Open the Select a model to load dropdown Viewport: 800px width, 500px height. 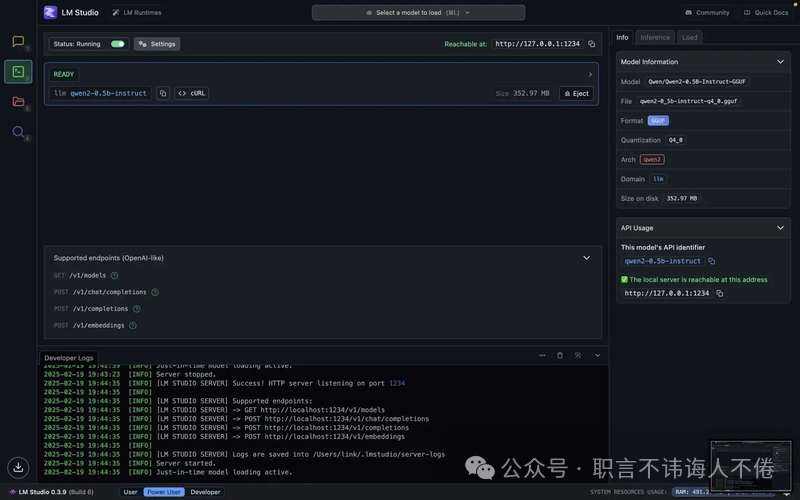[x=418, y=13]
